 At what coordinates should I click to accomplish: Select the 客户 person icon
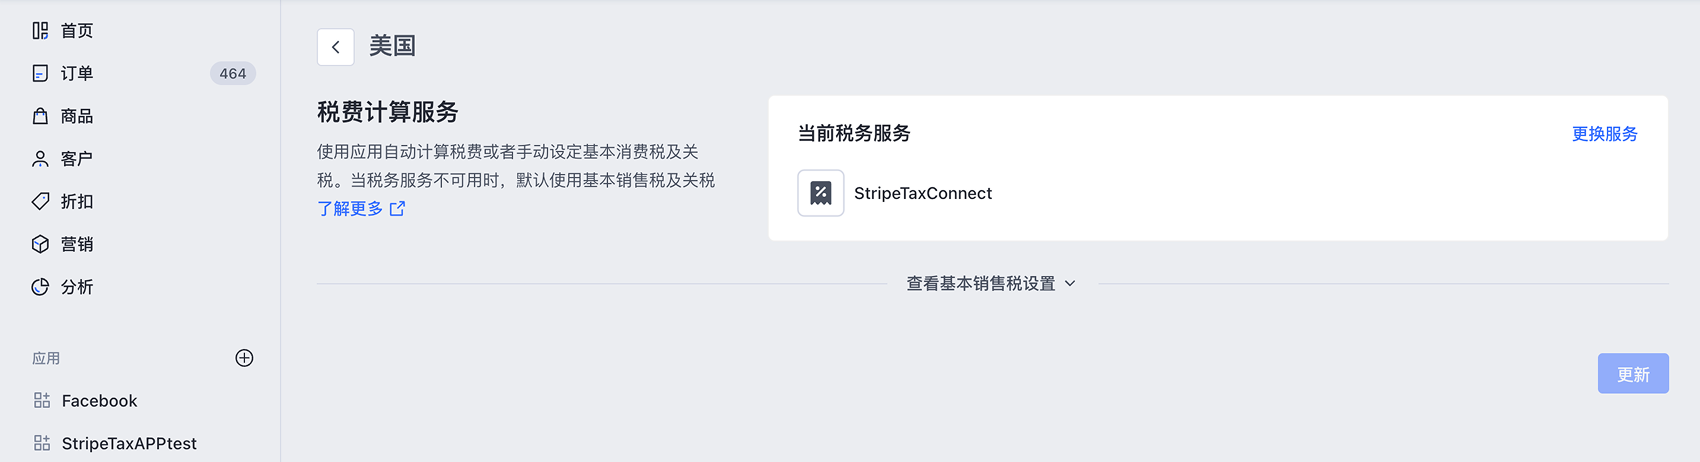coord(40,159)
